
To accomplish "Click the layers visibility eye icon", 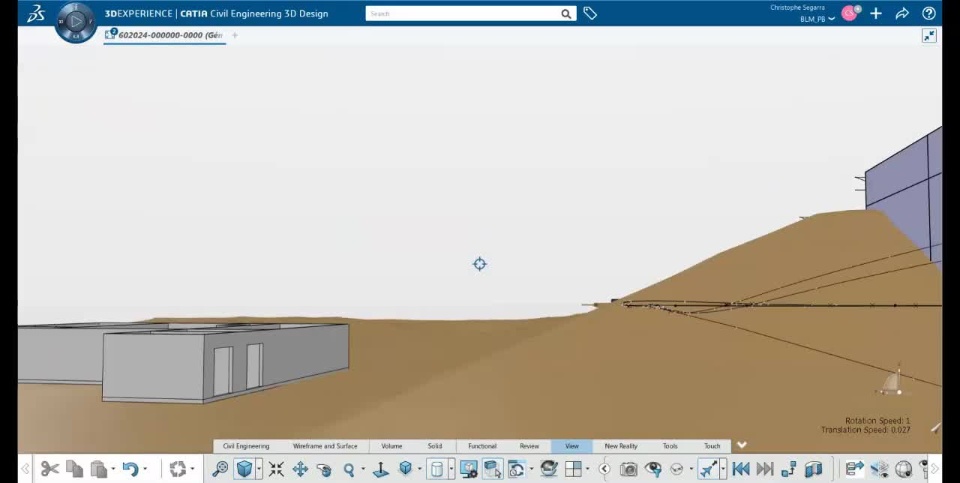I will click(x=879, y=470).
